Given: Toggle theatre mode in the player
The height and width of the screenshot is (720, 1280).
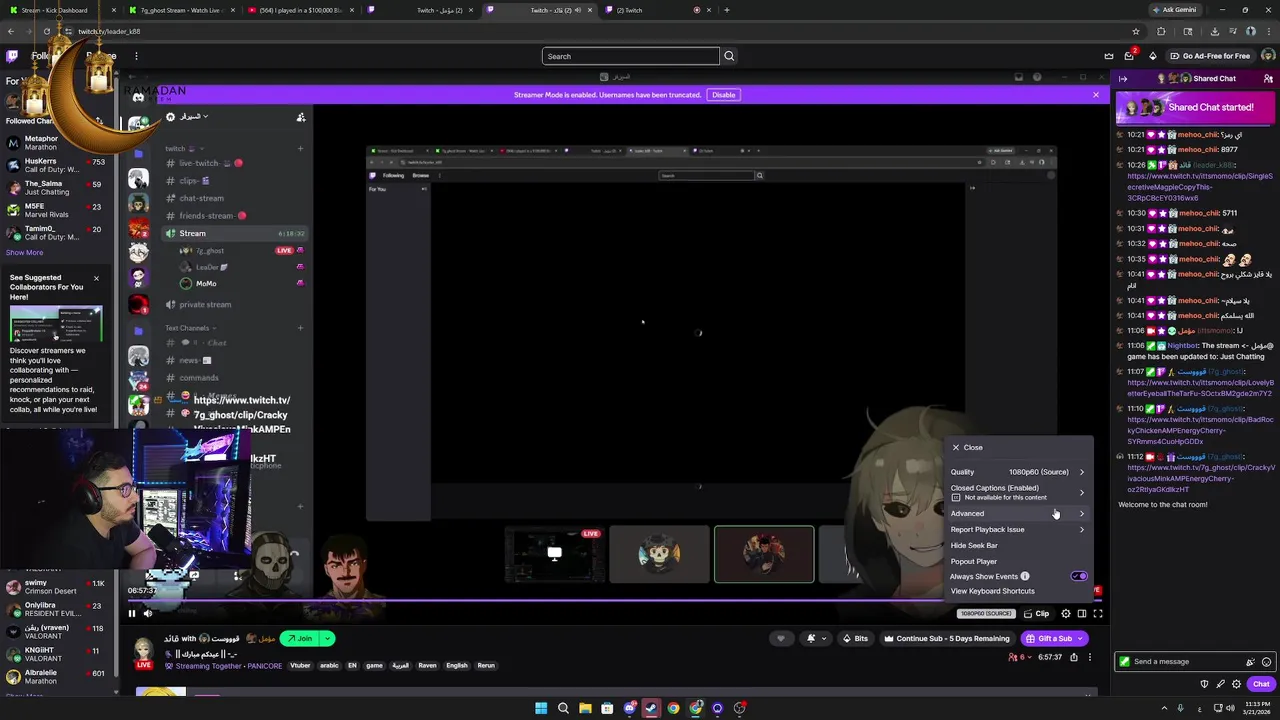Looking at the screenshot, I should coord(1082,614).
